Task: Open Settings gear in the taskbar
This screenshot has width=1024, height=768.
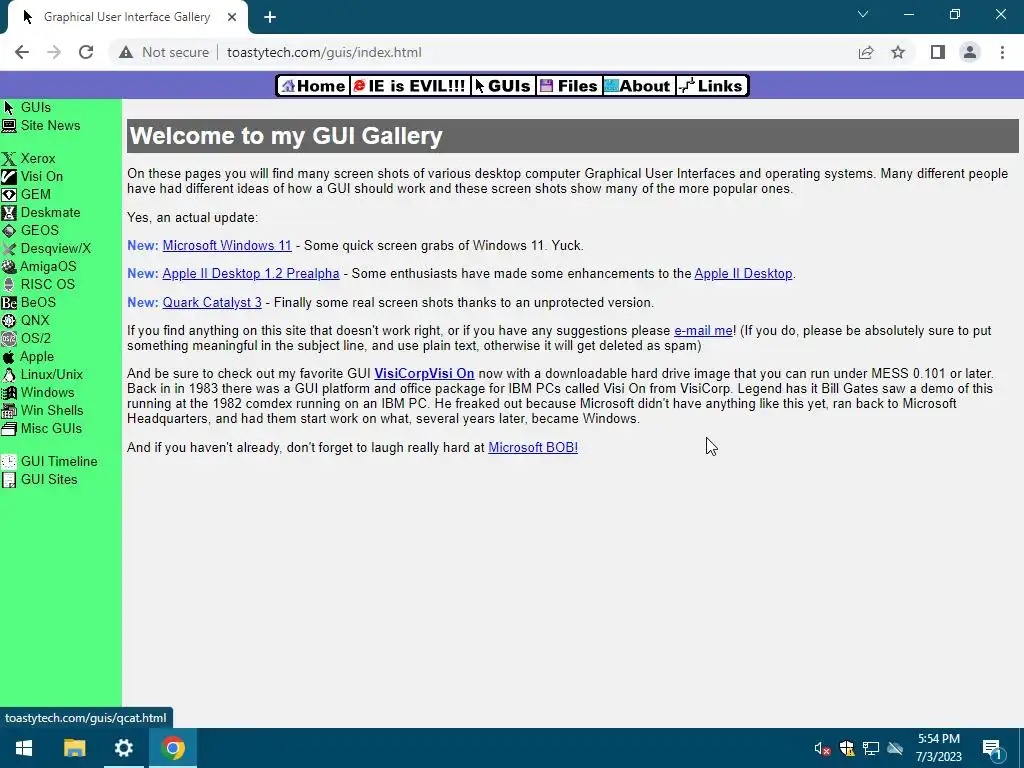Action: coord(124,748)
